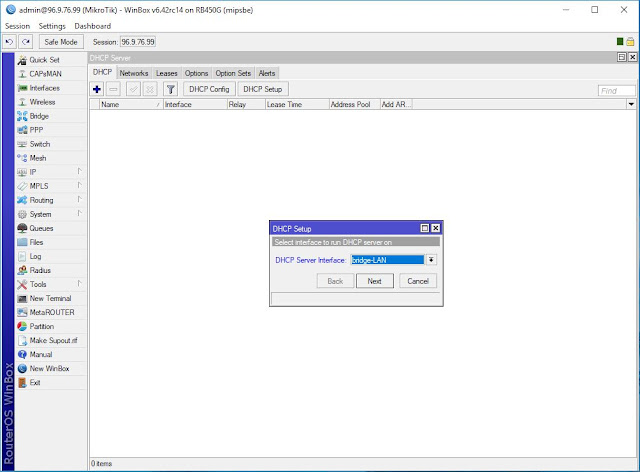This screenshot has height=472, width=640.
Task: Expand the MPLS submenu
Action: [x=80, y=185]
